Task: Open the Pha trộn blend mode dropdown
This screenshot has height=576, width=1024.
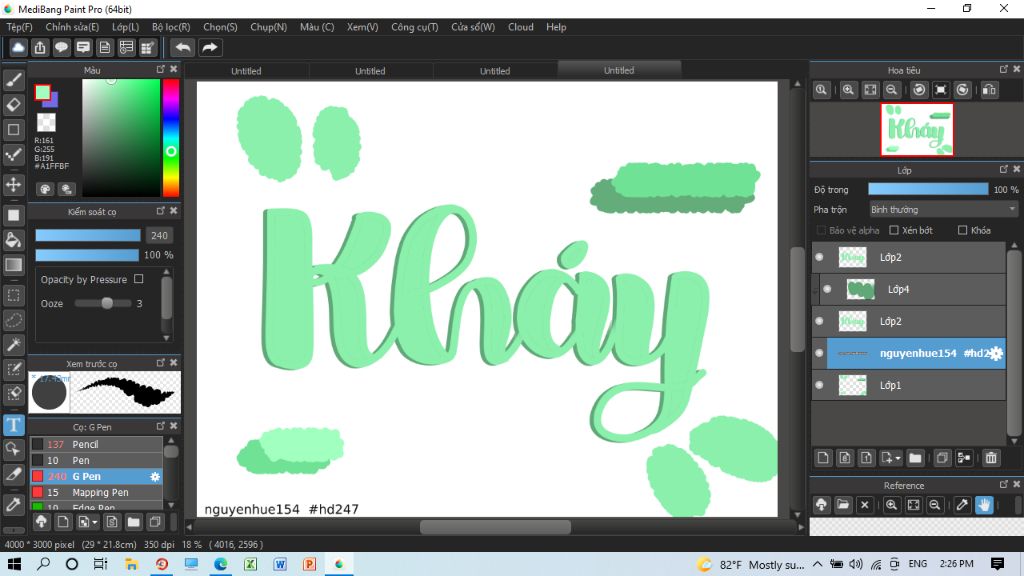Action: [x=943, y=210]
